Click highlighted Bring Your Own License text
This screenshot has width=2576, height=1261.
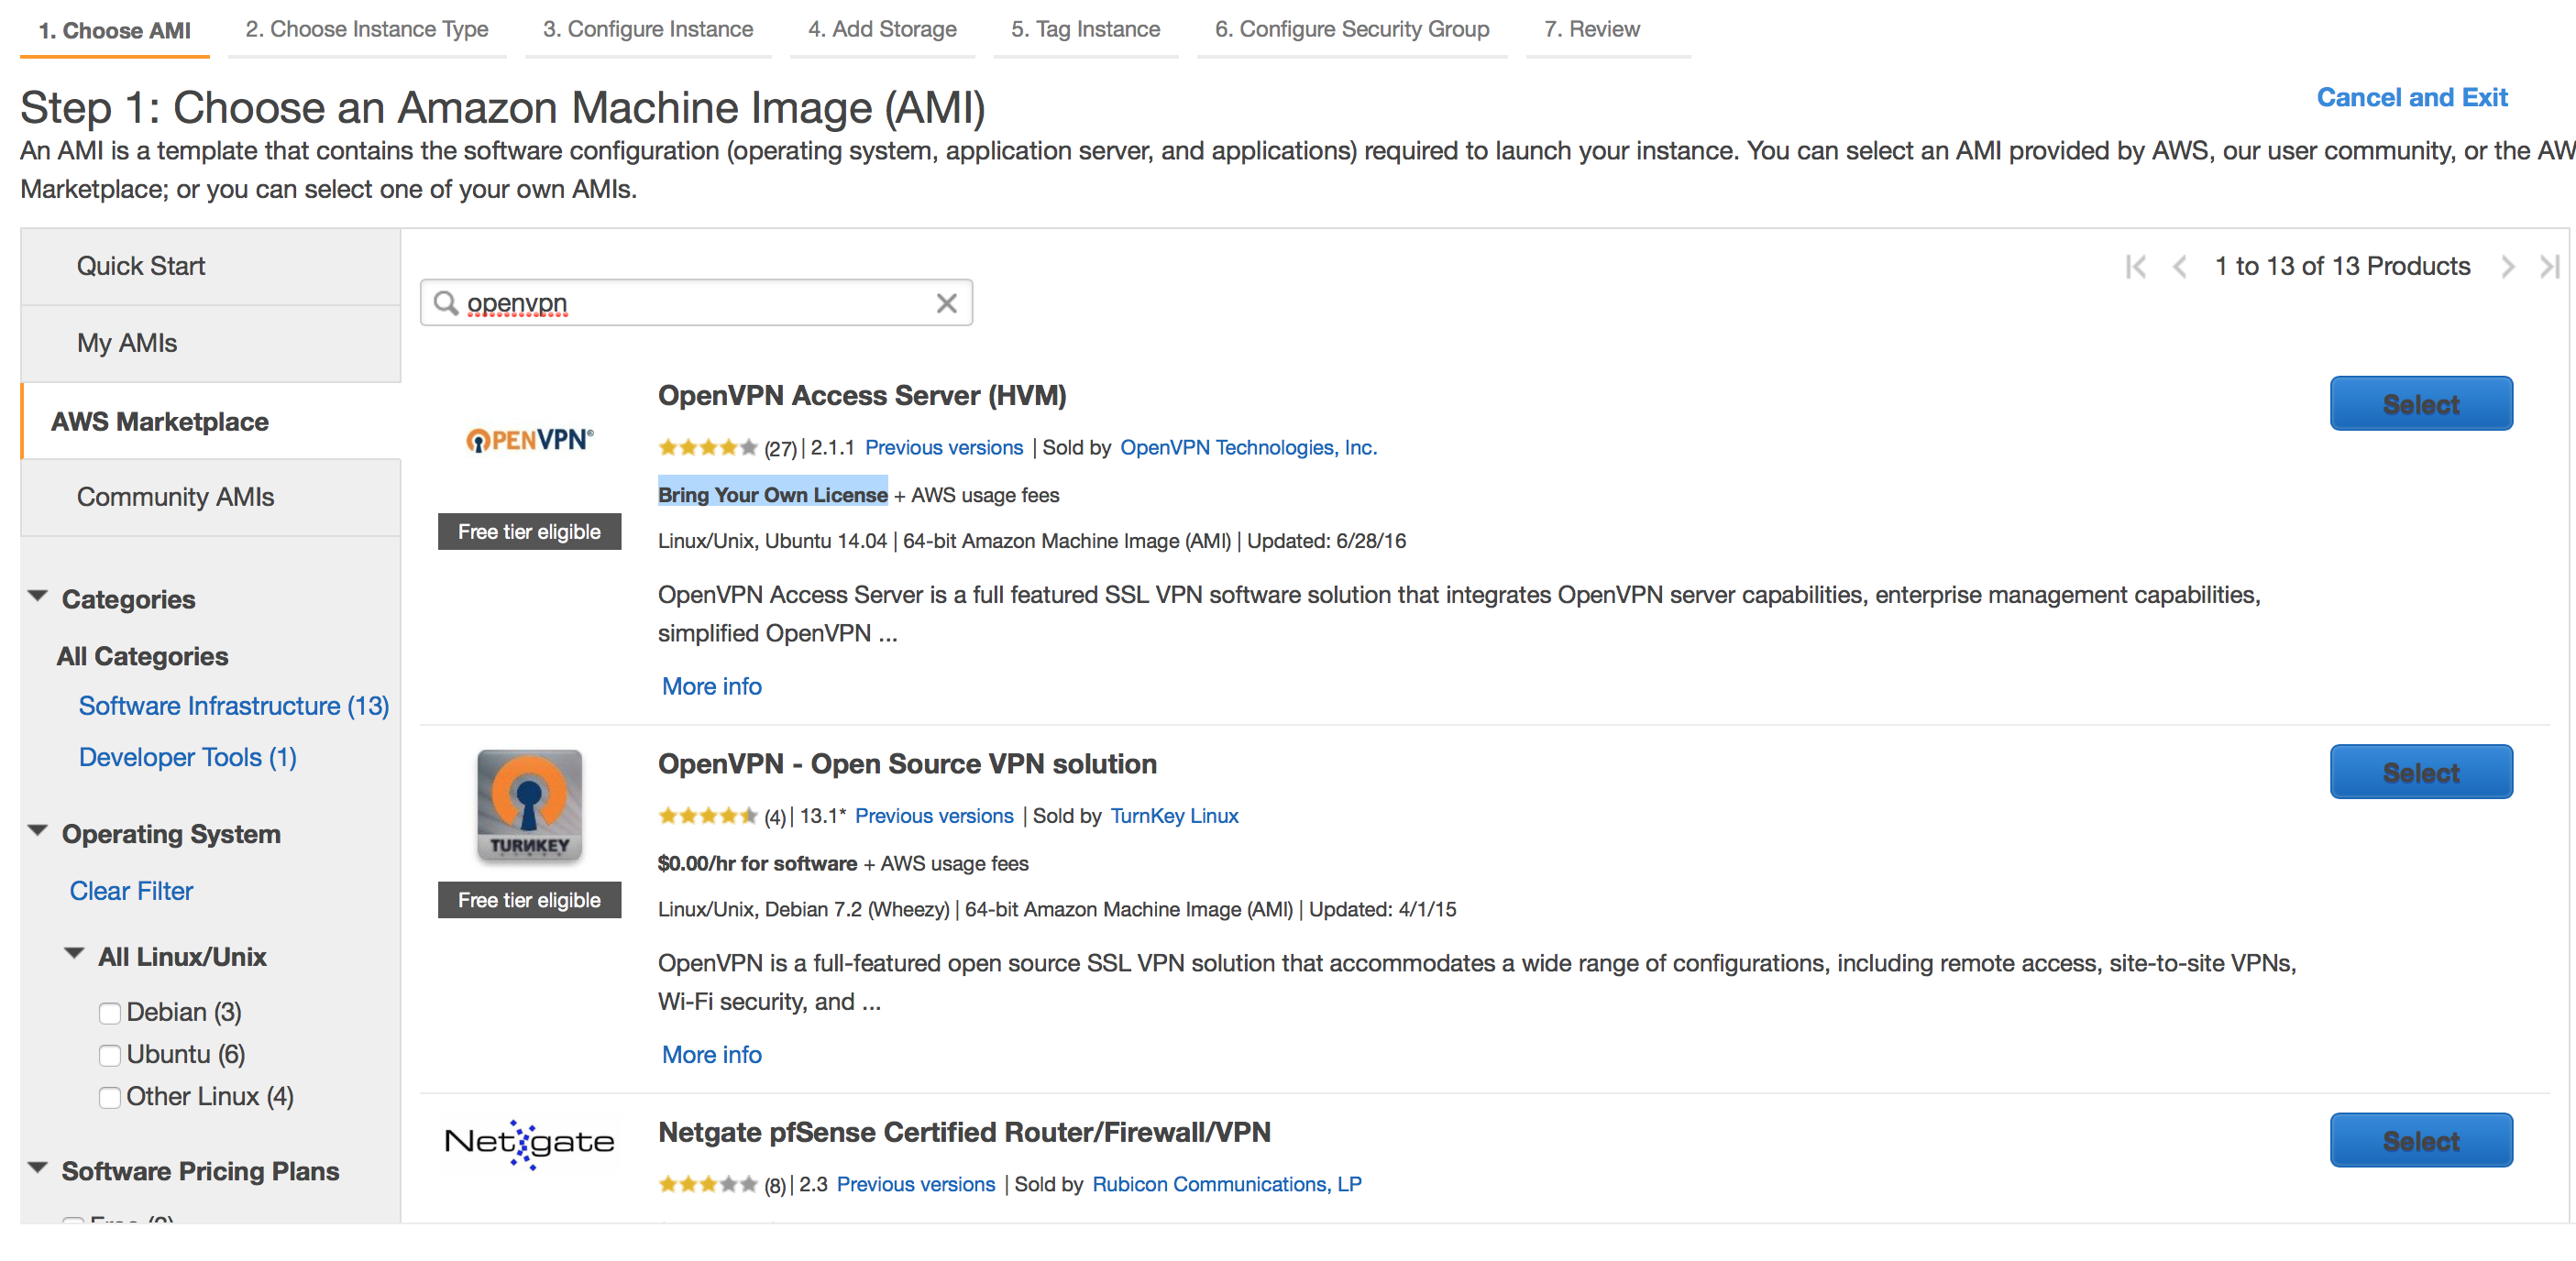point(772,494)
